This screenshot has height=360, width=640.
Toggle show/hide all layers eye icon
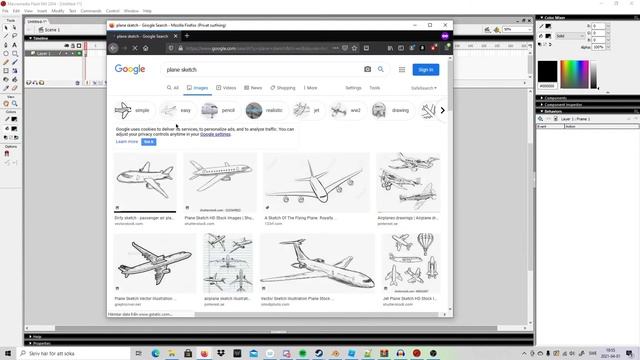[67, 45]
